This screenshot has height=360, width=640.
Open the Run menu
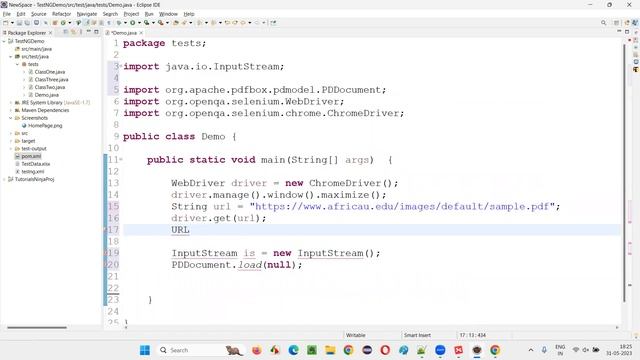[149, 14]
